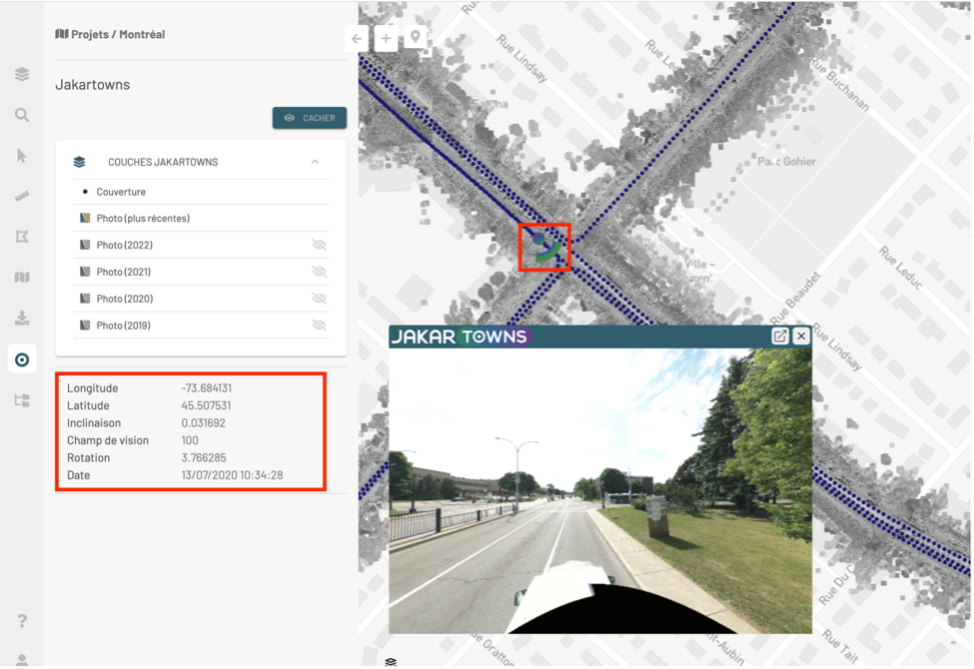Show the Photo (2022) layer

pos(319,244)
